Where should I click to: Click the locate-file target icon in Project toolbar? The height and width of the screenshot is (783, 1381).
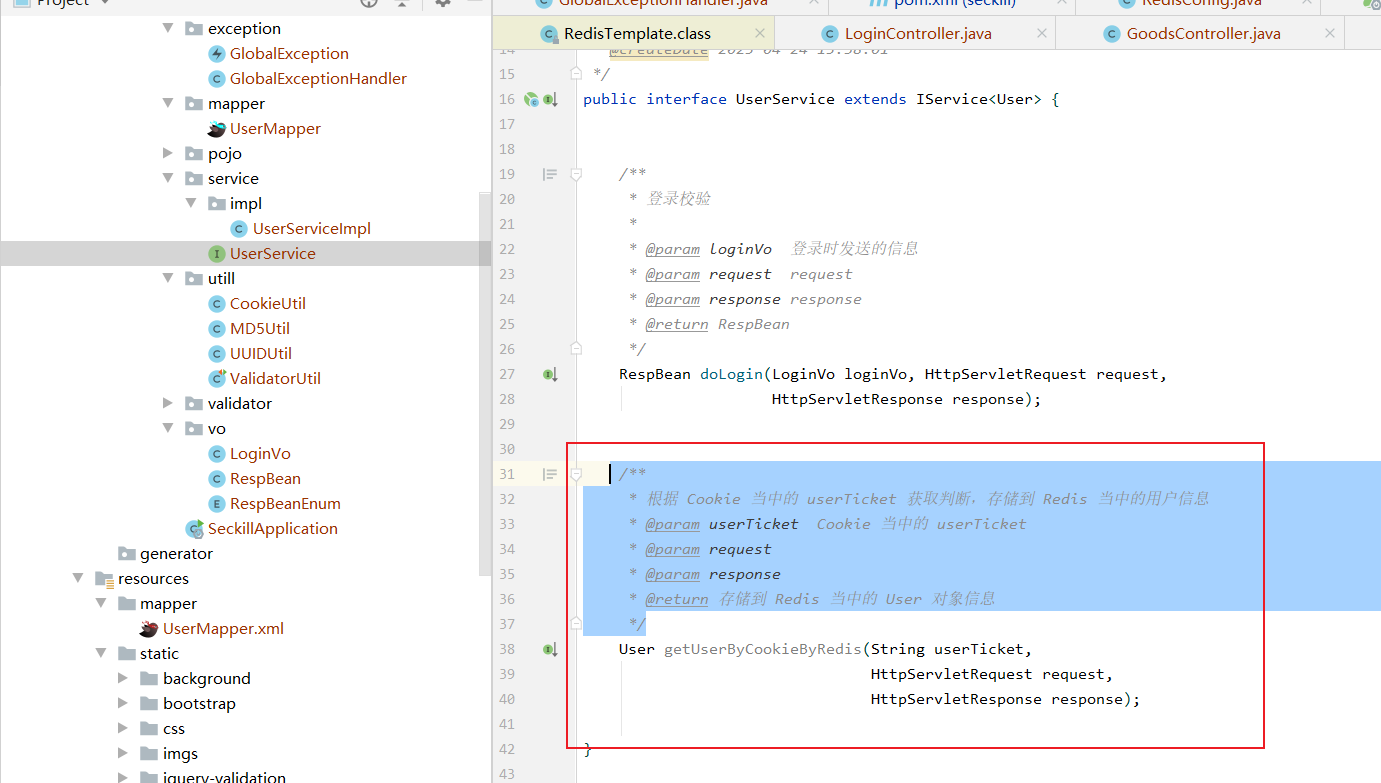(369, 3)
